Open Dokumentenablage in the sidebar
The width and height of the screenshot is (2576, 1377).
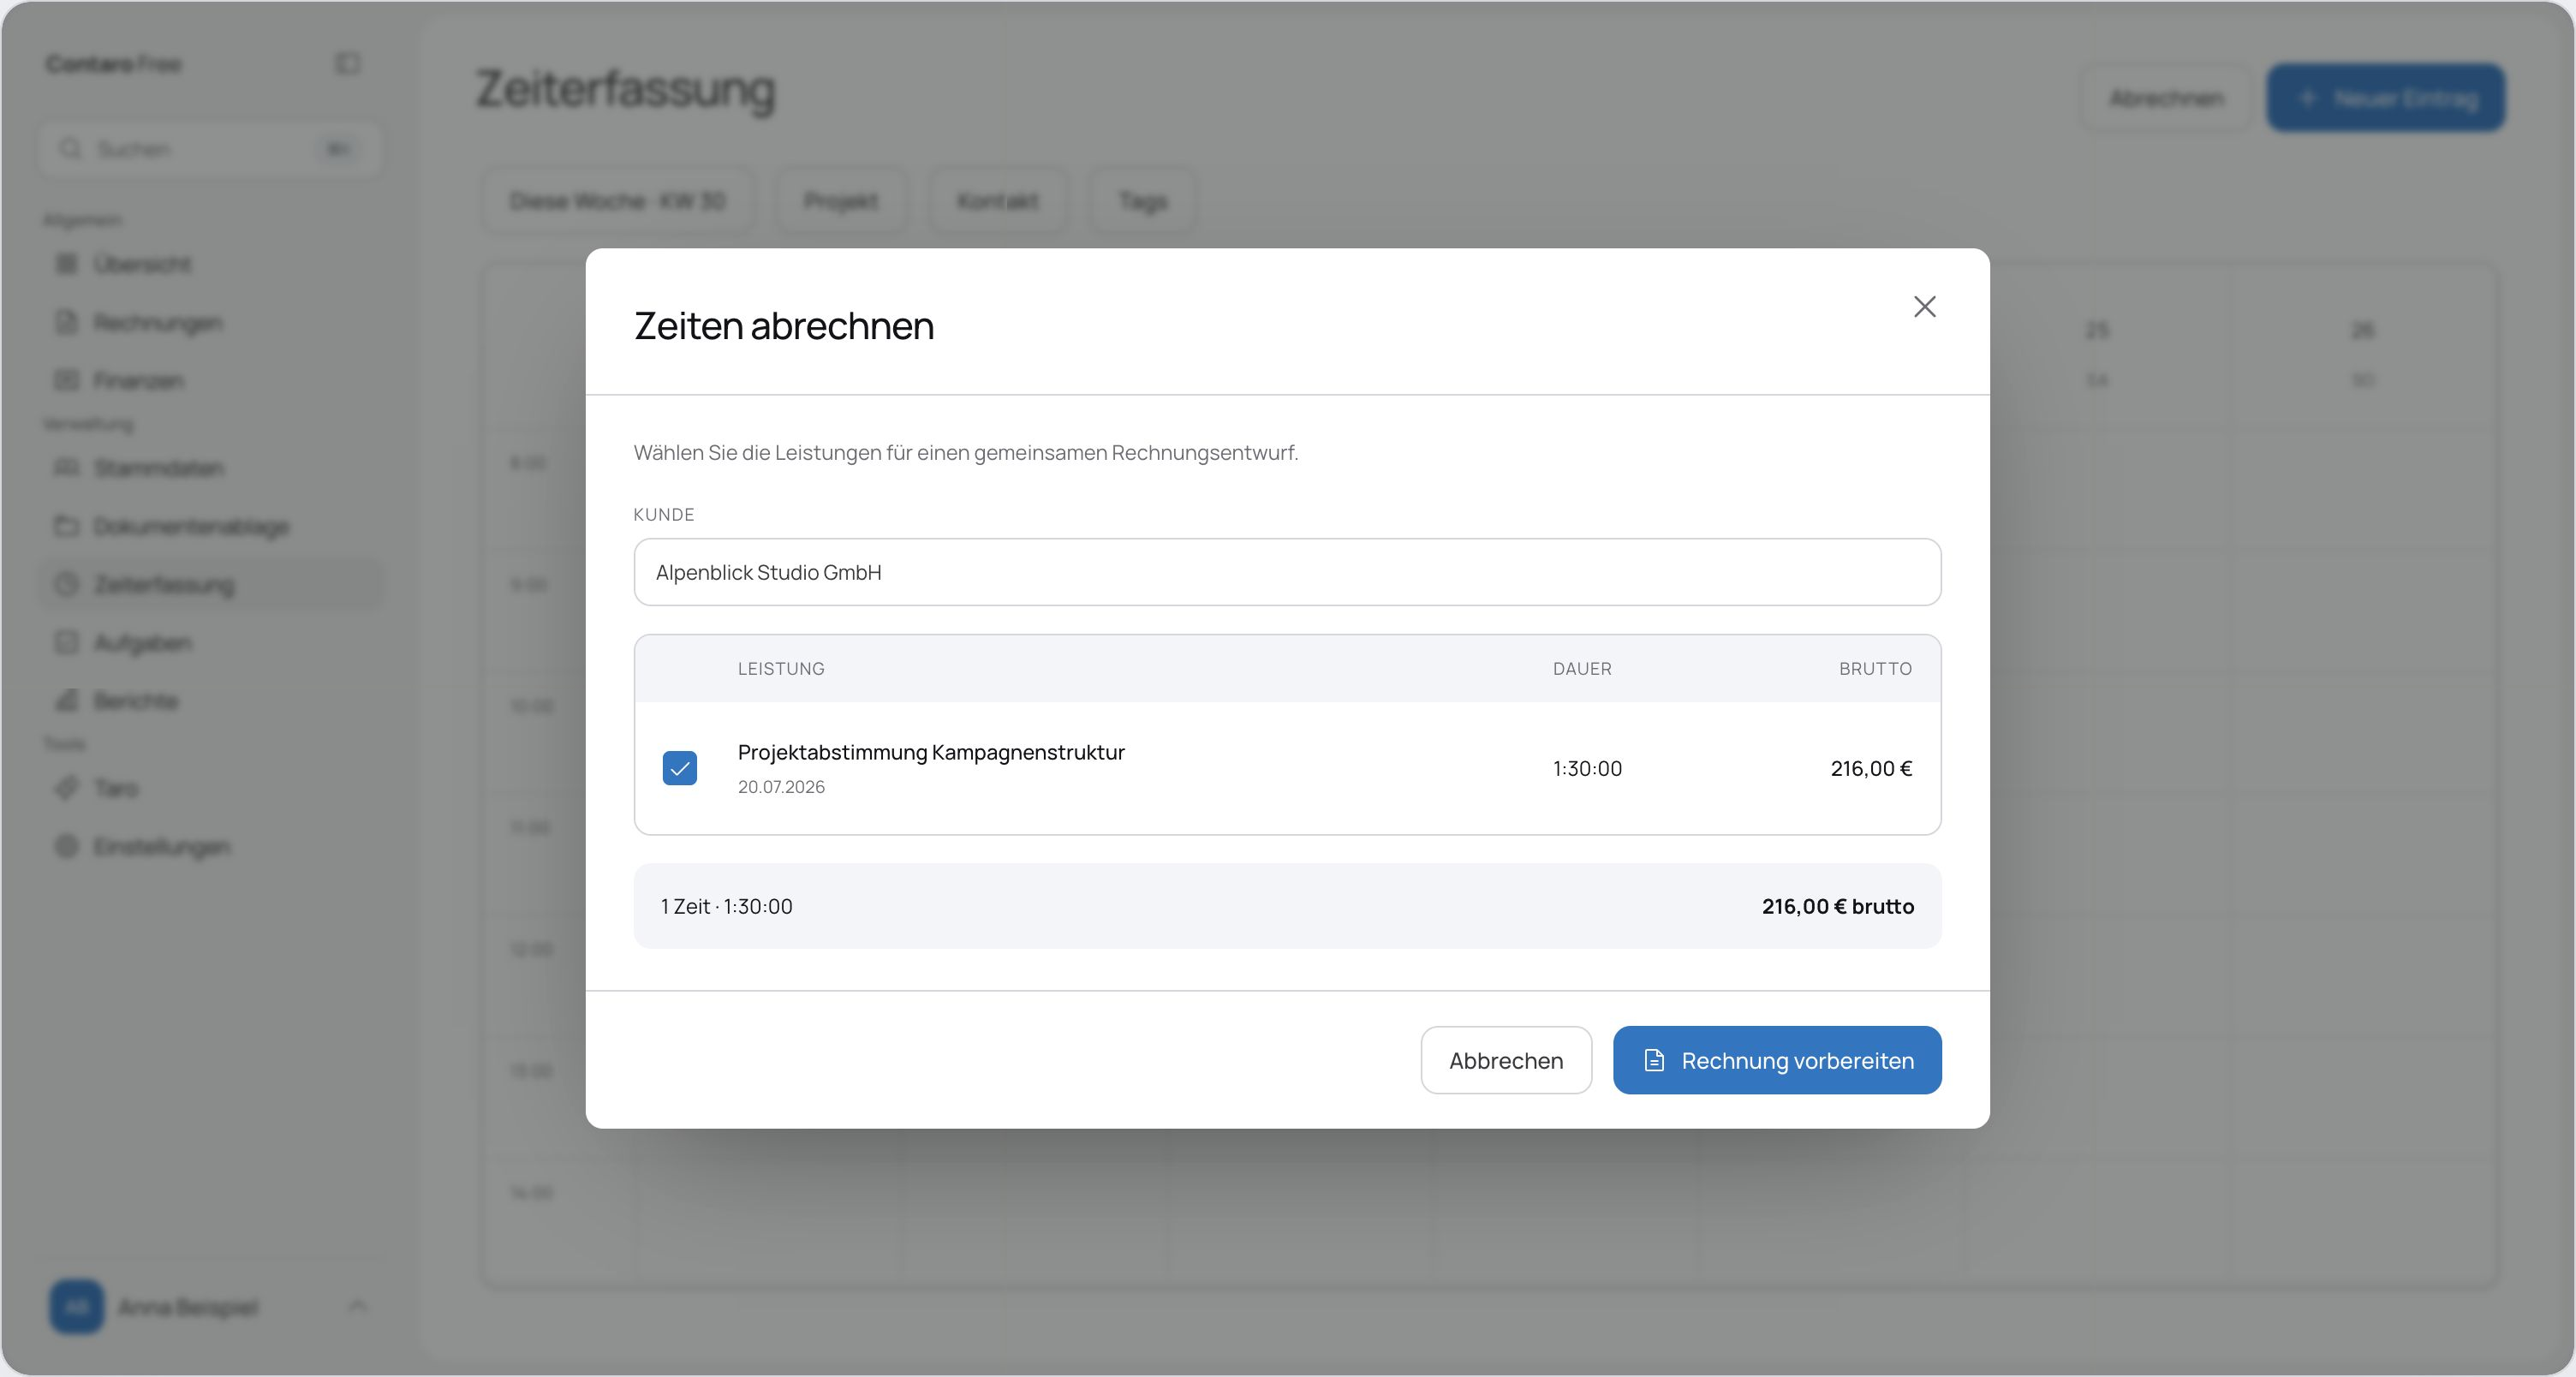pos(210,526)
